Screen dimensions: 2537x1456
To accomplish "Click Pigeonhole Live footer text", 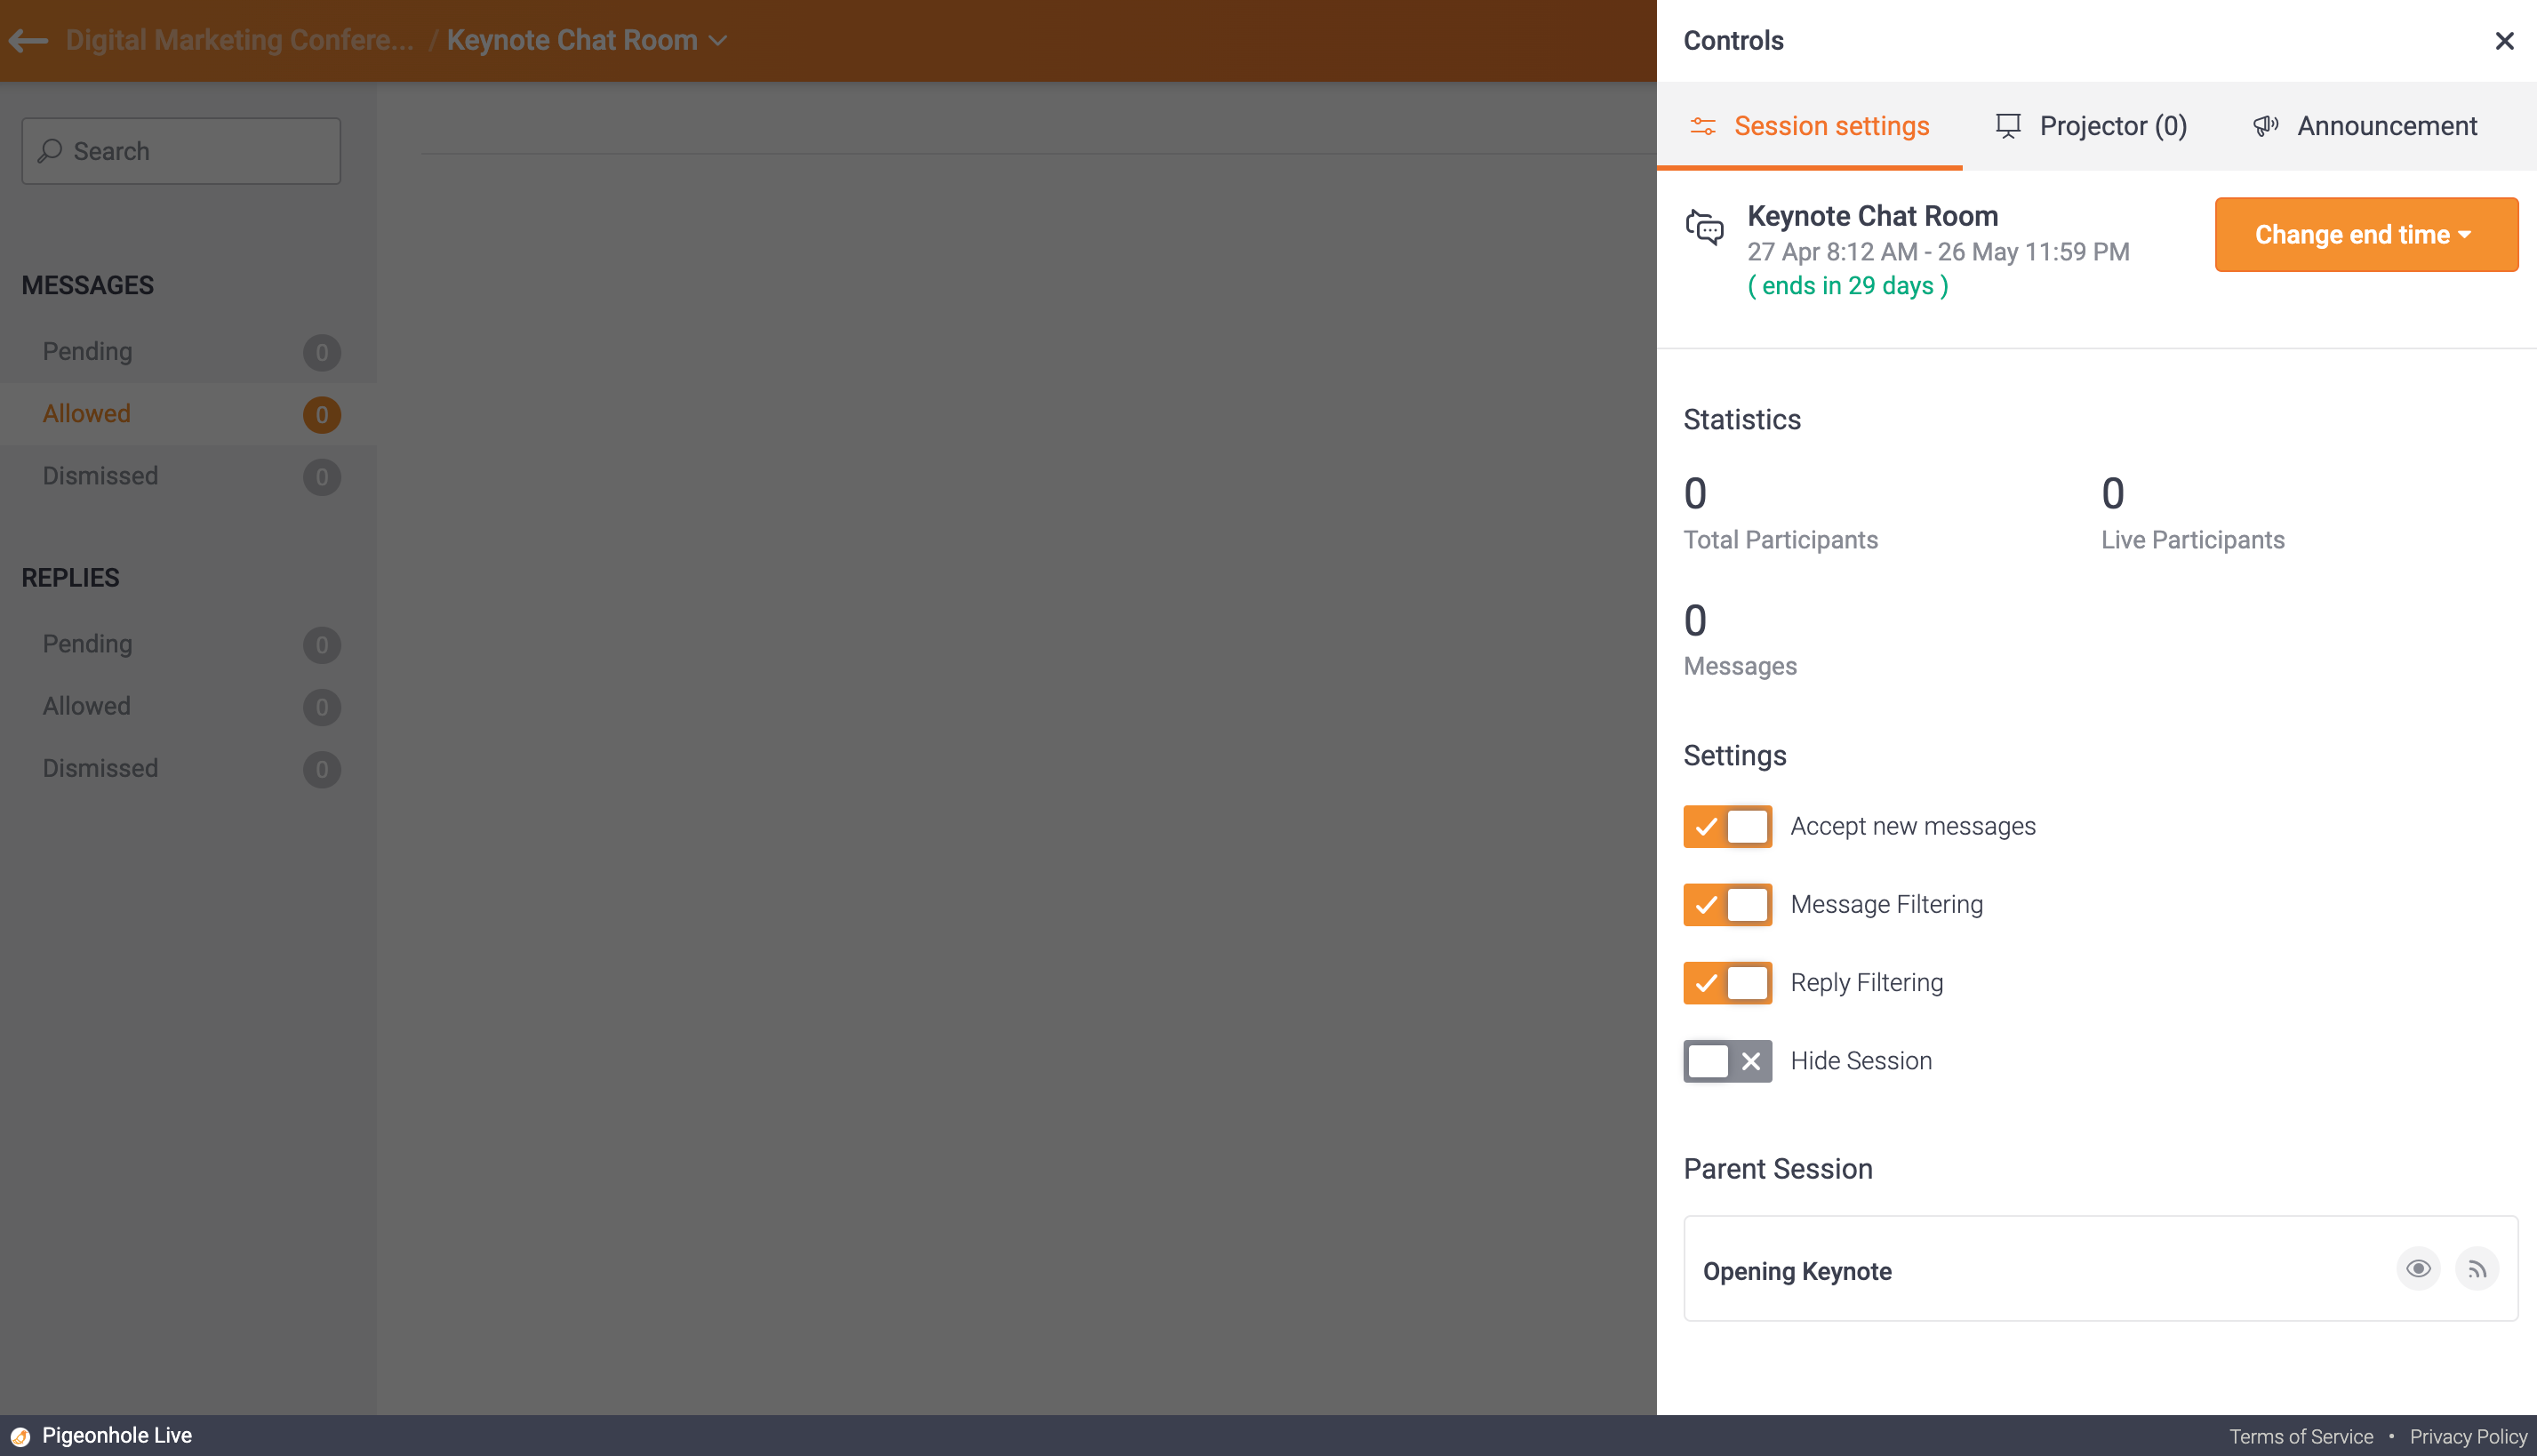I will click(x=117, y=1435).
